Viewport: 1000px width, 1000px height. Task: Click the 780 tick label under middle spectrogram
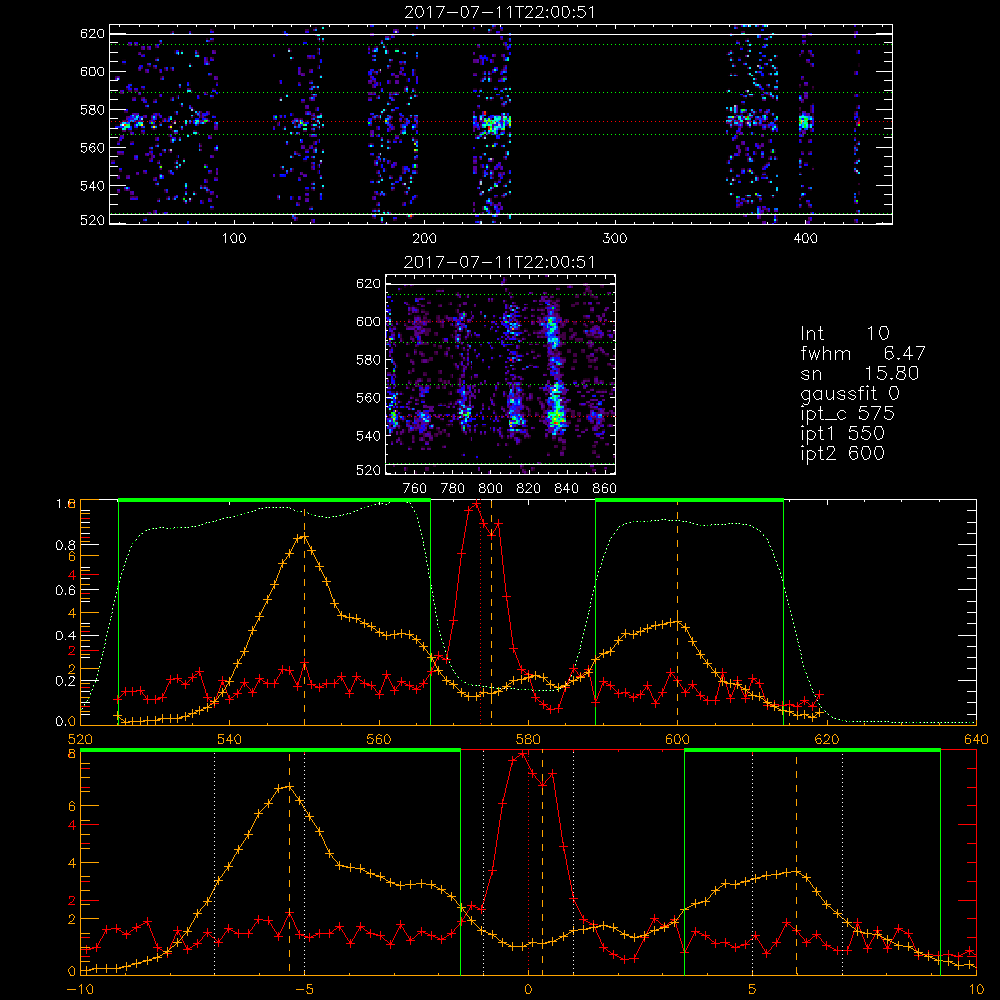coord(453,489)
